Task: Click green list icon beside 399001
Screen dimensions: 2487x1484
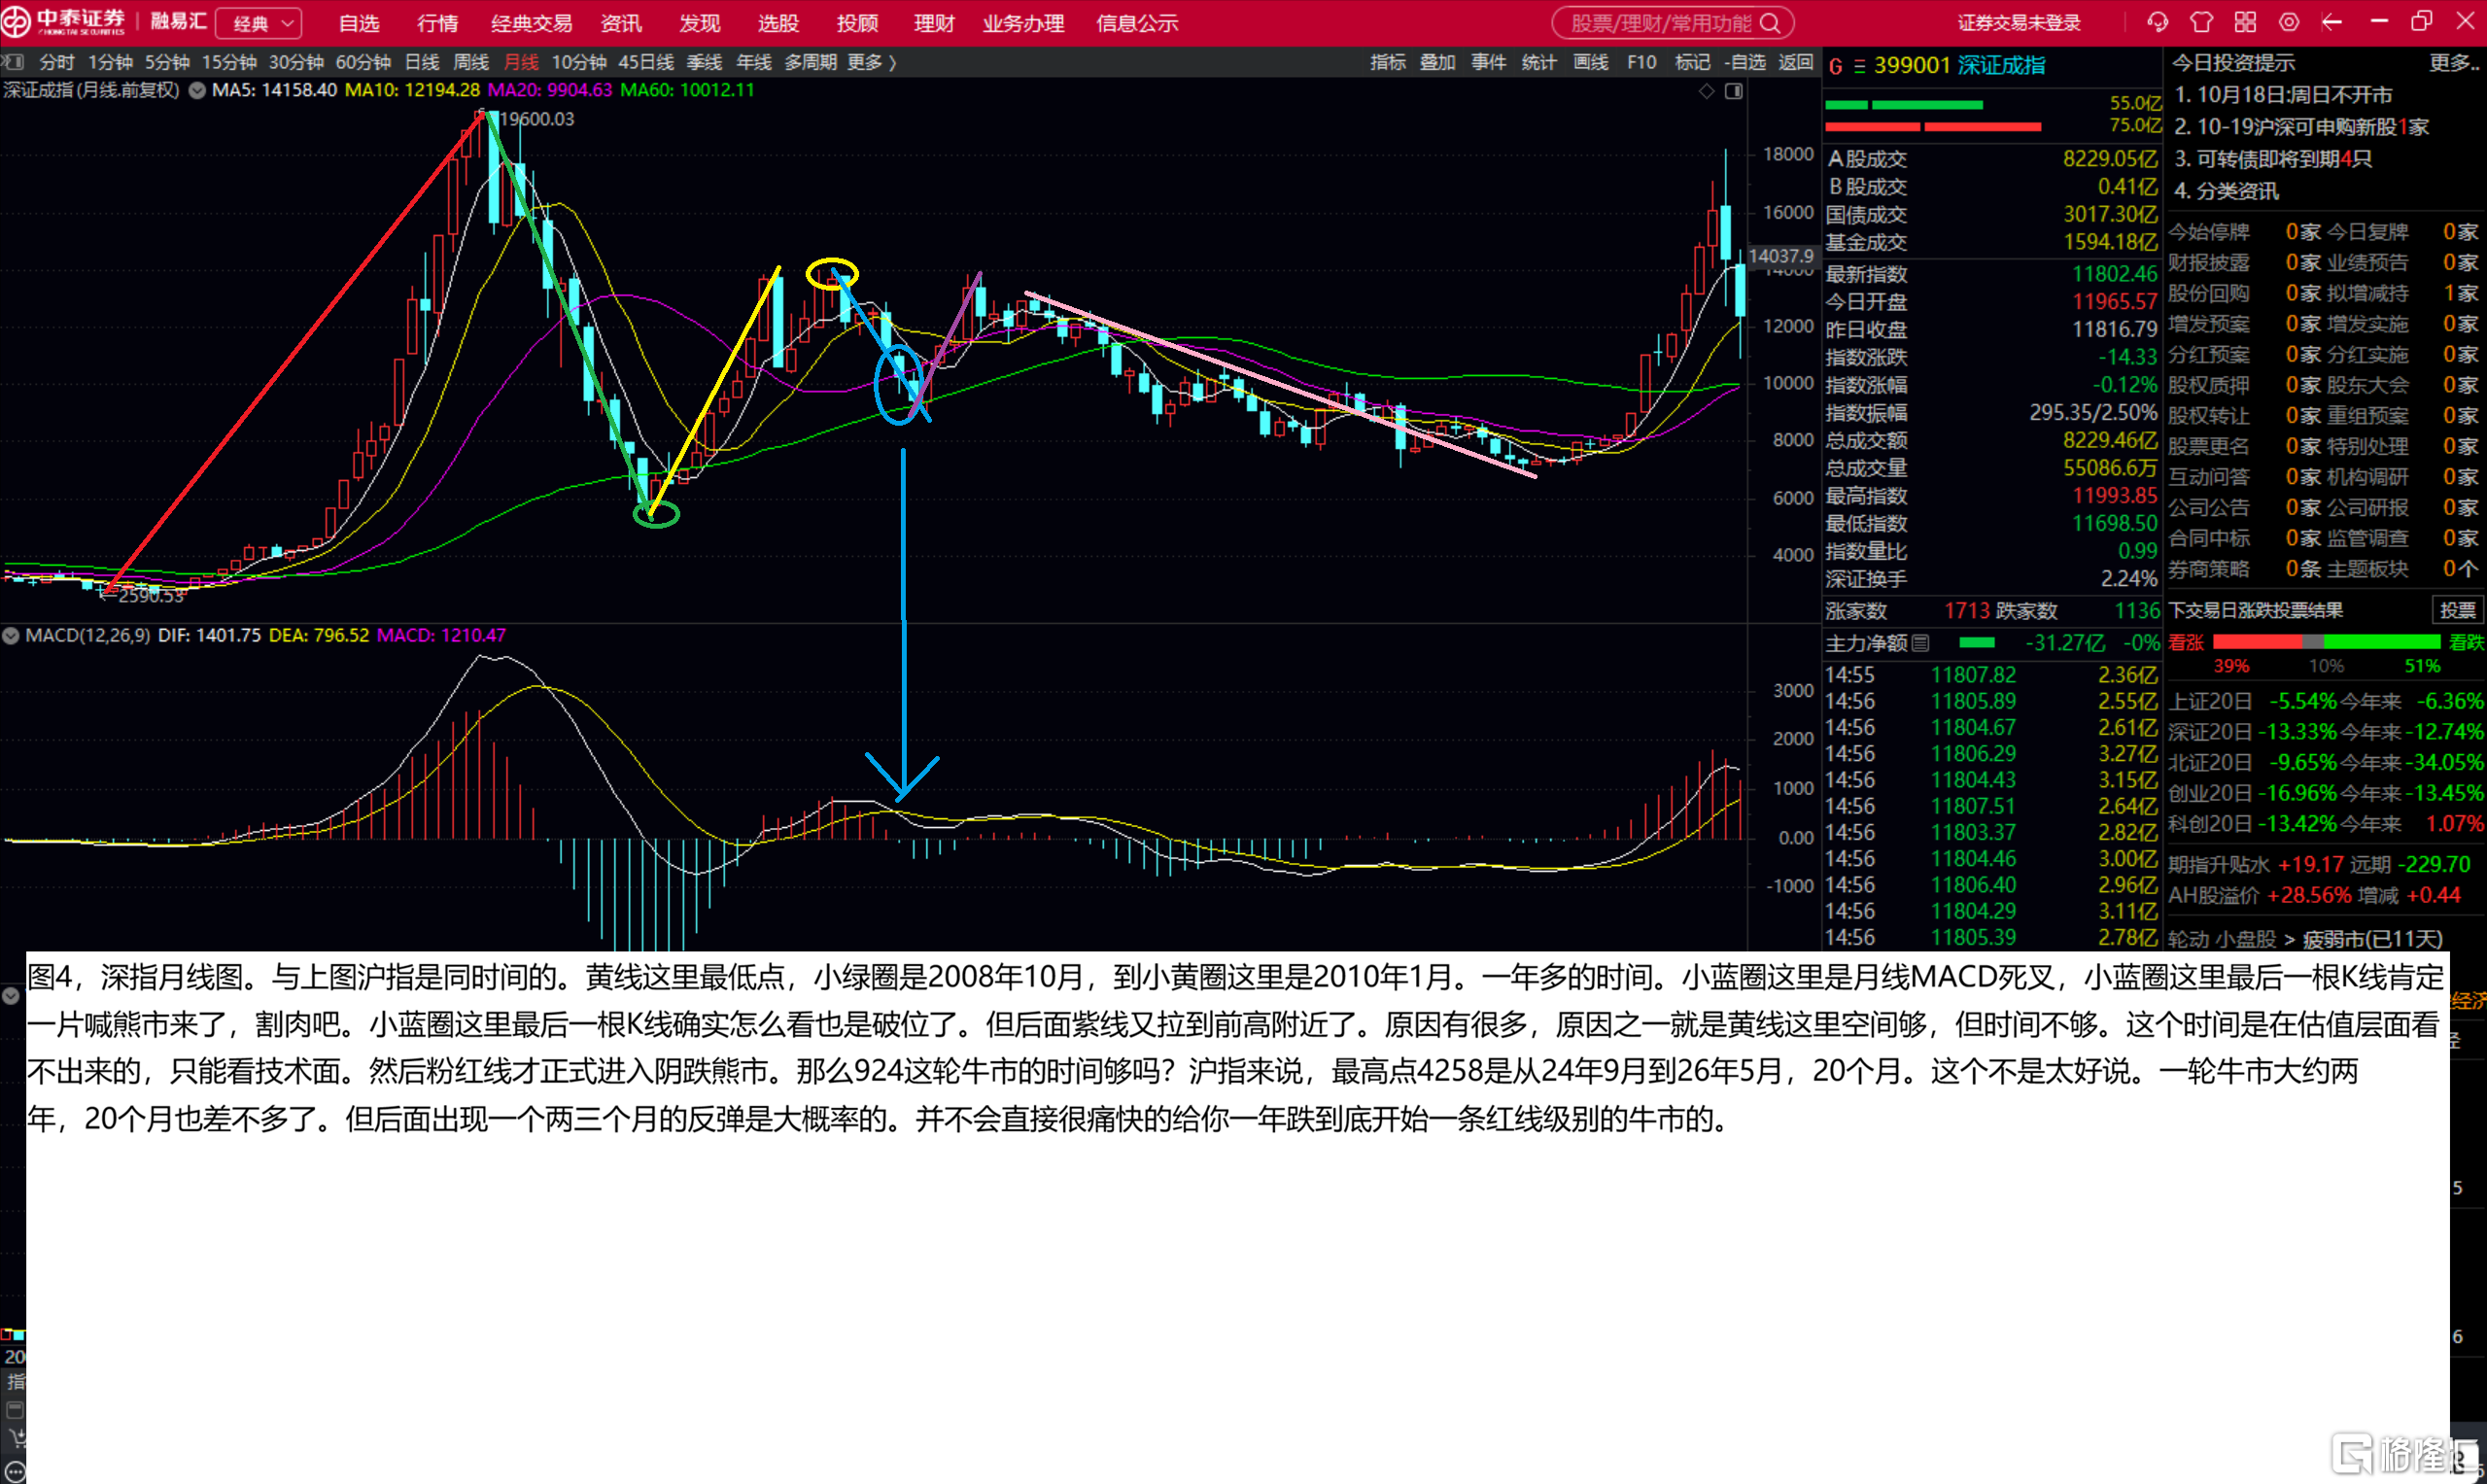Action: (1859, 66)
